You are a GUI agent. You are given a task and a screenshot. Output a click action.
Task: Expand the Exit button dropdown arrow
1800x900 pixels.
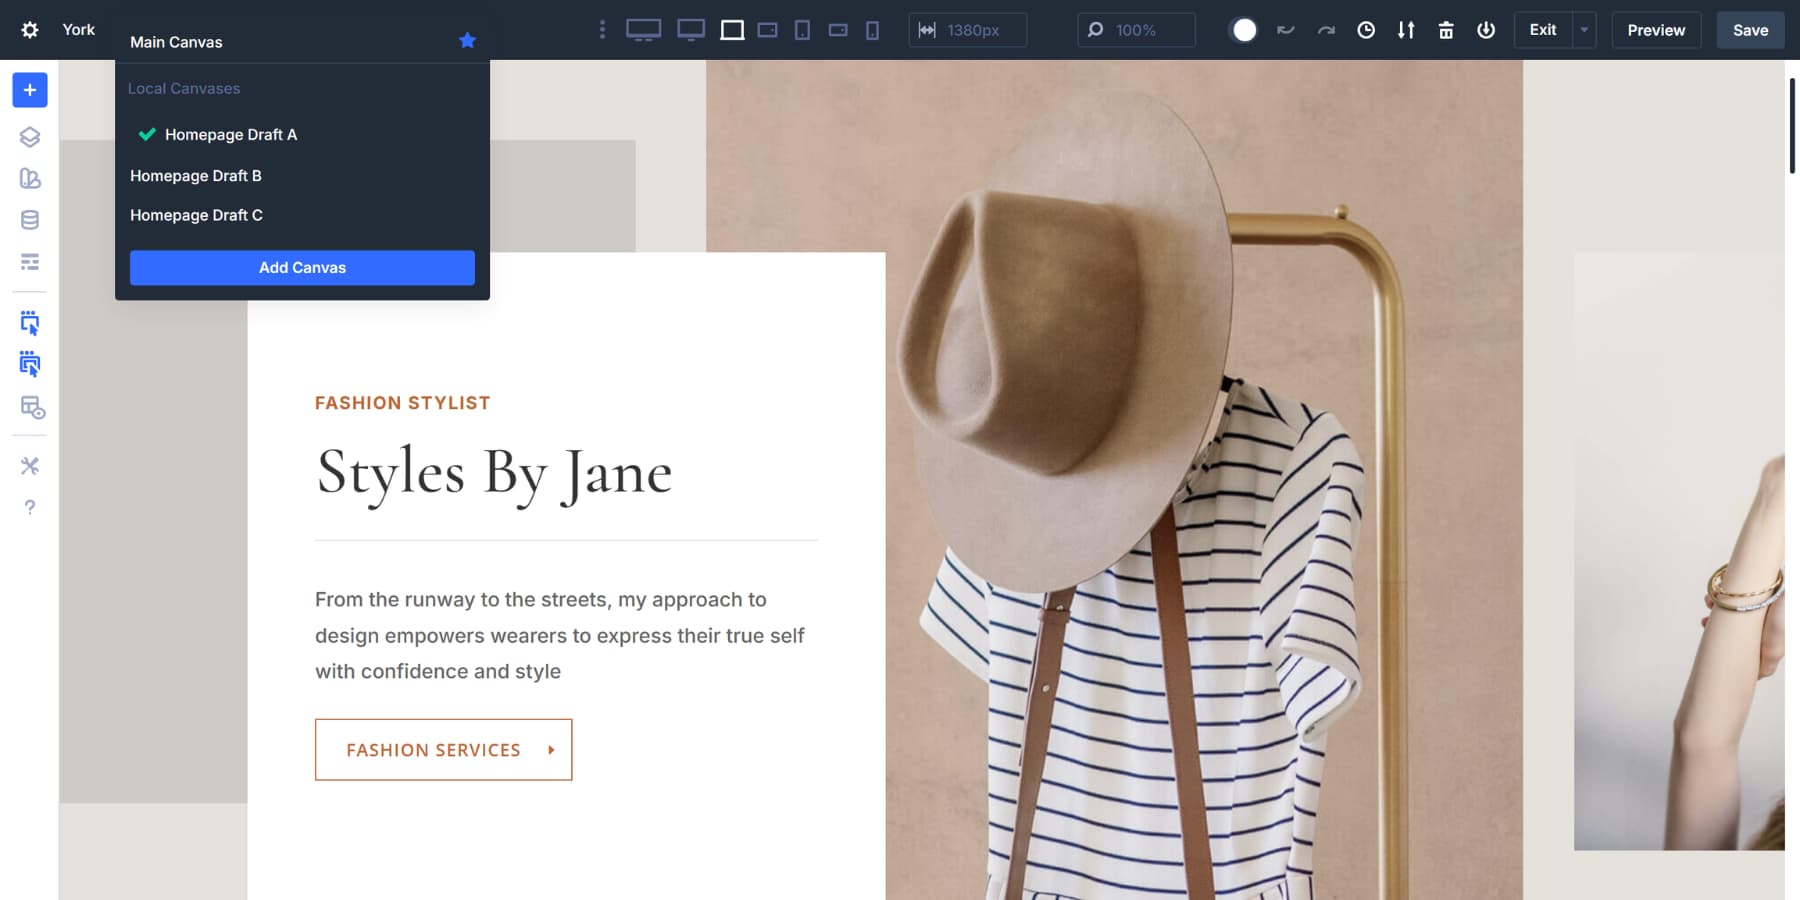point(1584,30)
